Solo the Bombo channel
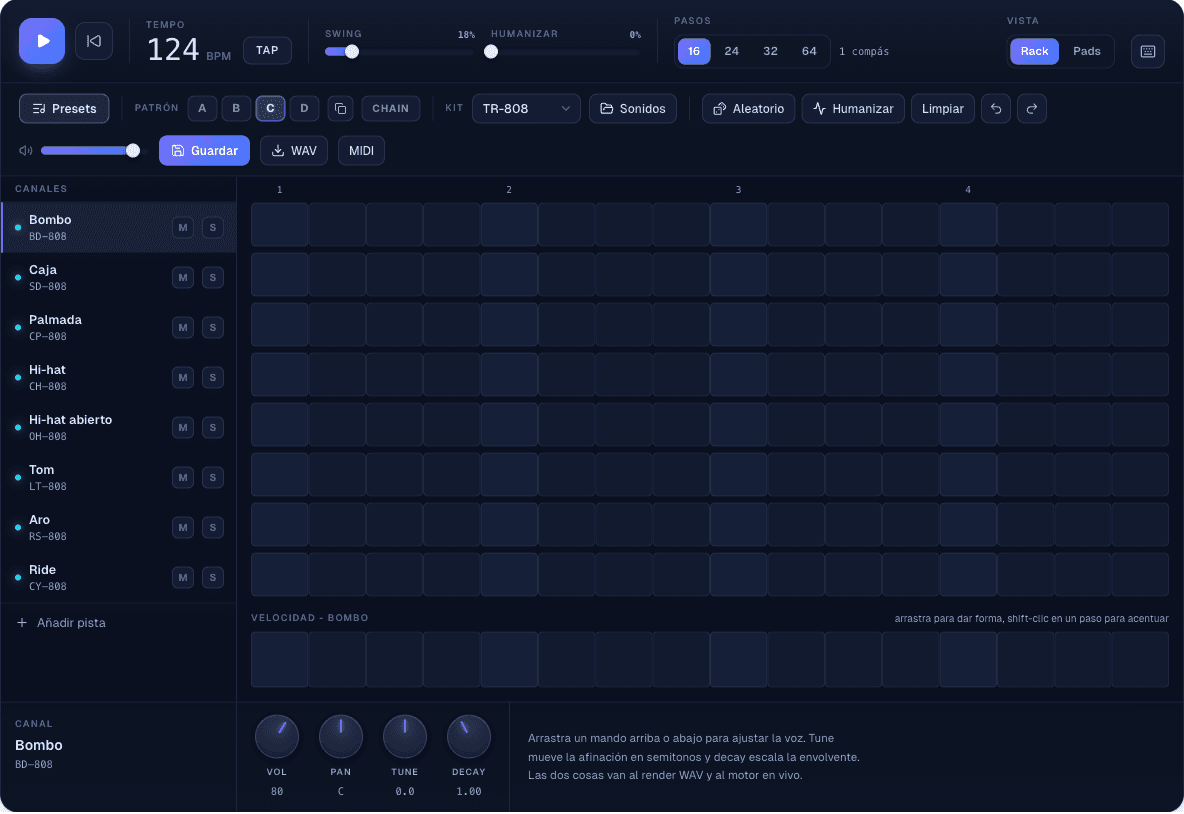1184x814 pixels. pyautogui.click(x=213, y=228)
